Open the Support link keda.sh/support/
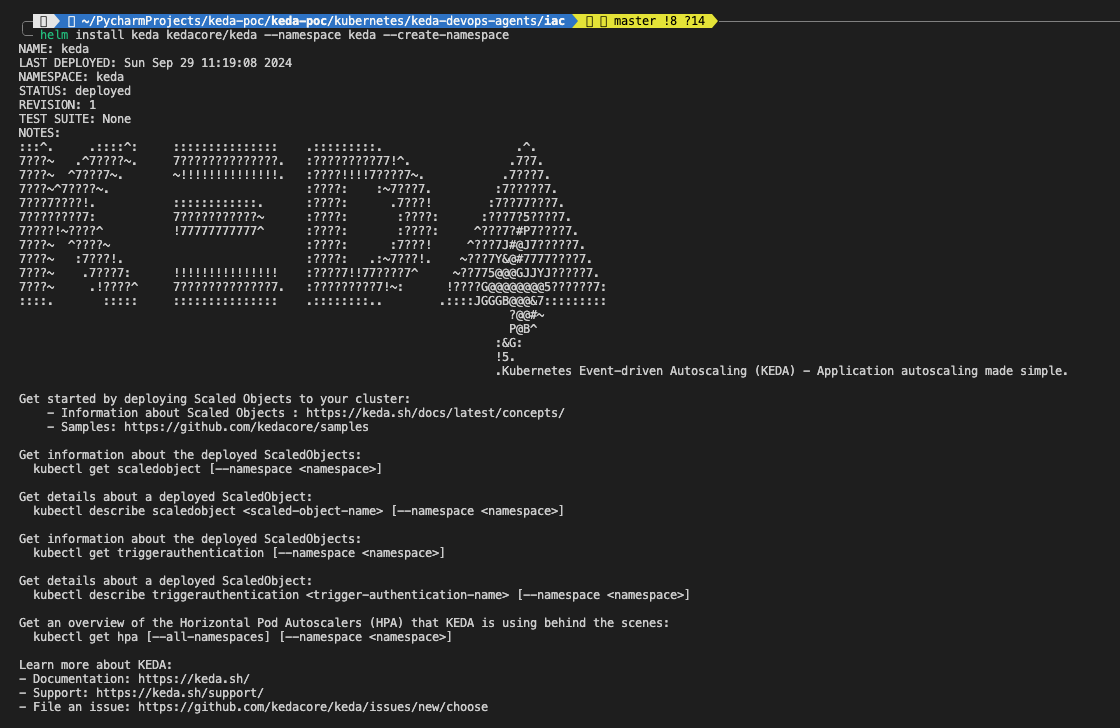This screenshot has width=1120, height=728. pos(180,692)
